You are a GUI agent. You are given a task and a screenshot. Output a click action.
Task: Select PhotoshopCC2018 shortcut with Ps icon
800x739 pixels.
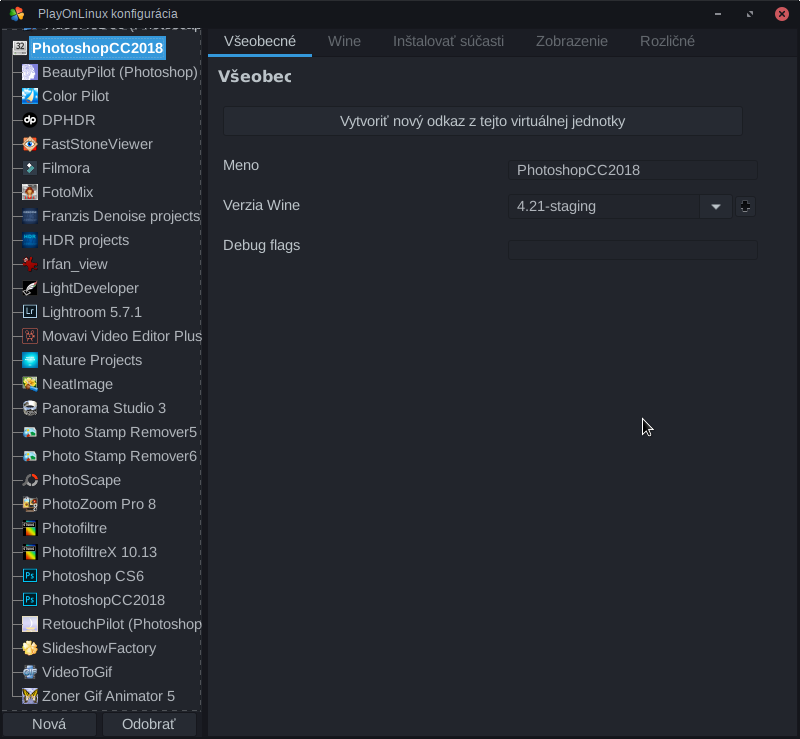[x=103, y=600]
